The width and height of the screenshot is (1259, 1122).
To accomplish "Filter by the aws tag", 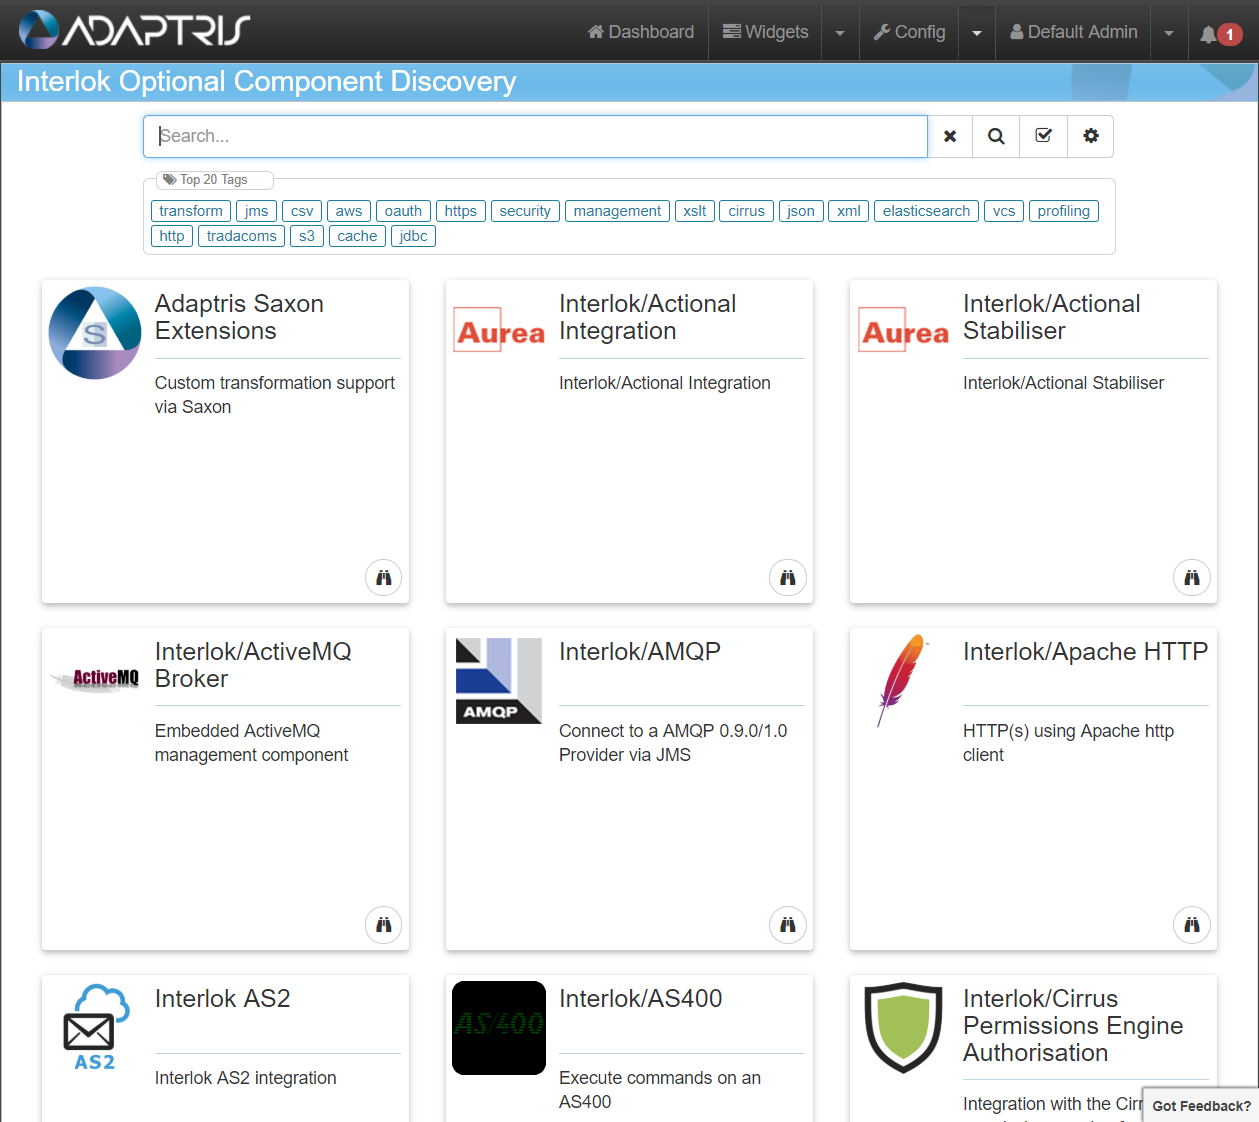I will click(349, 211).
